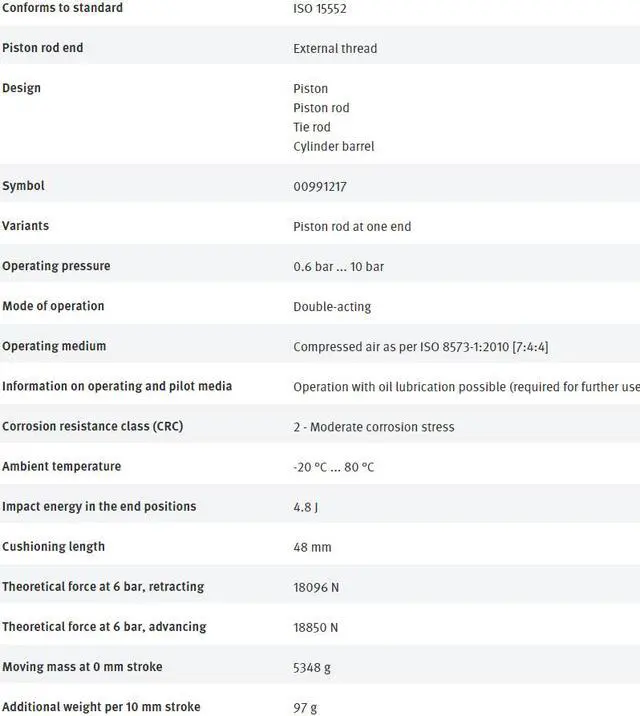Click the -20 °C ... 80 °C value
This screenshot has height=716, width=640.
(x=334, y=467)
